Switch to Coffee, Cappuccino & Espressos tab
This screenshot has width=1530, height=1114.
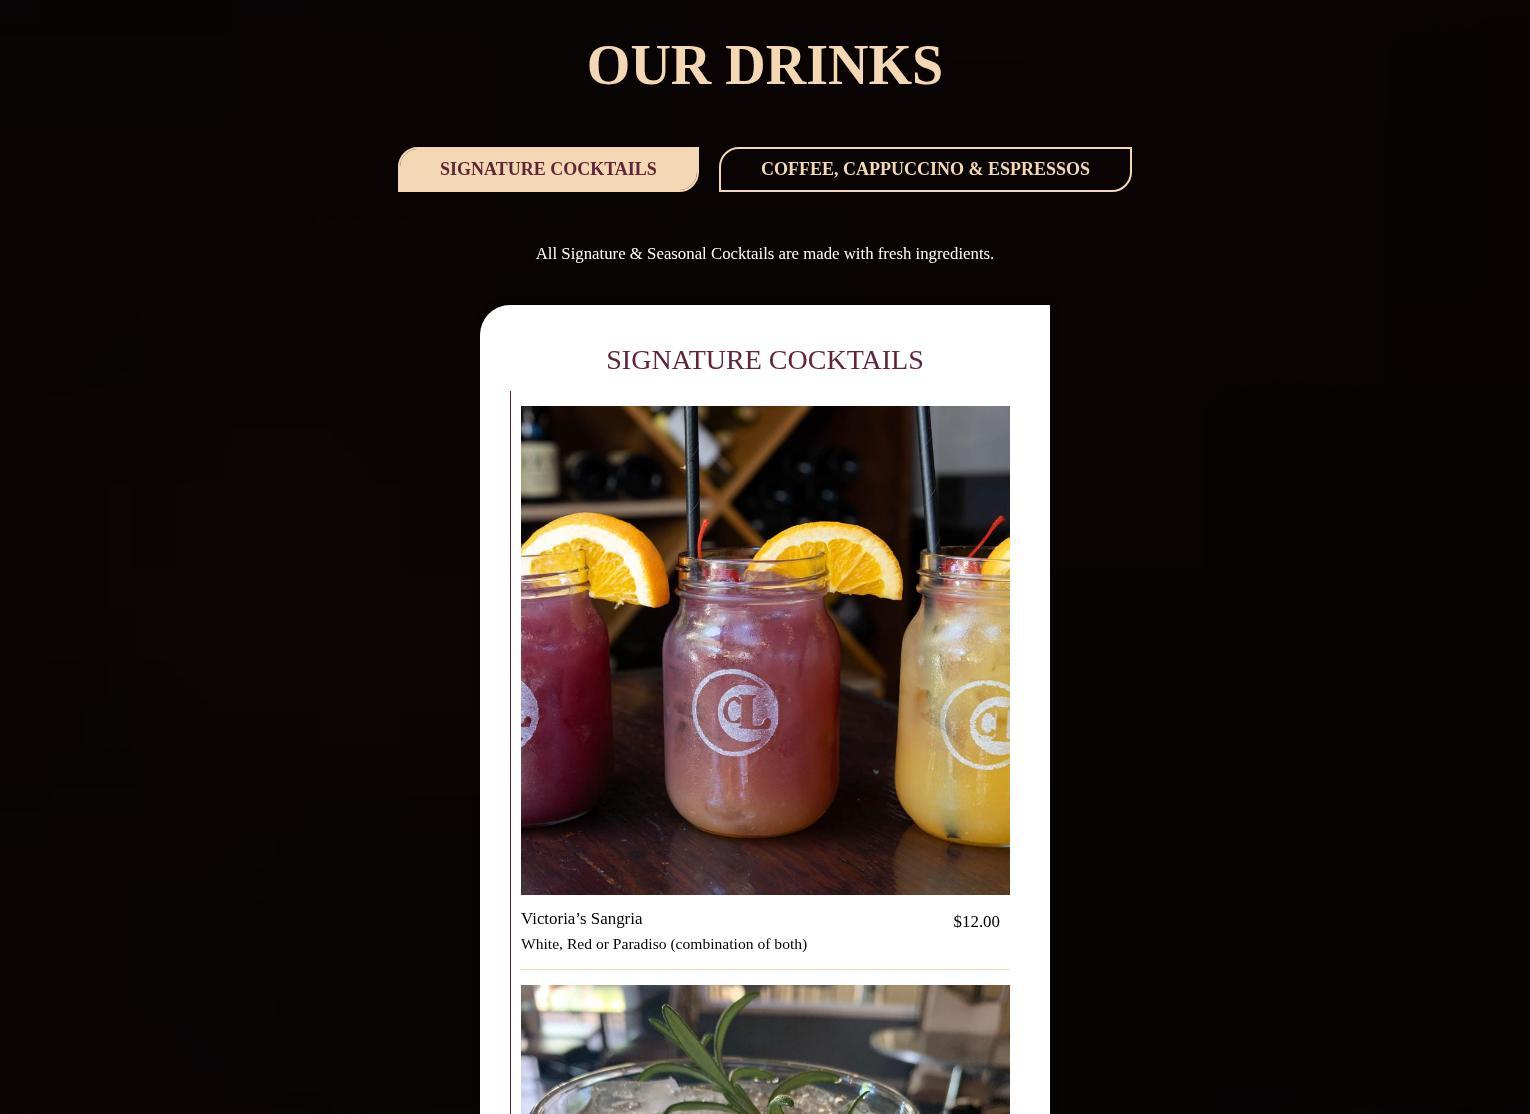click(x=925, y=169)
